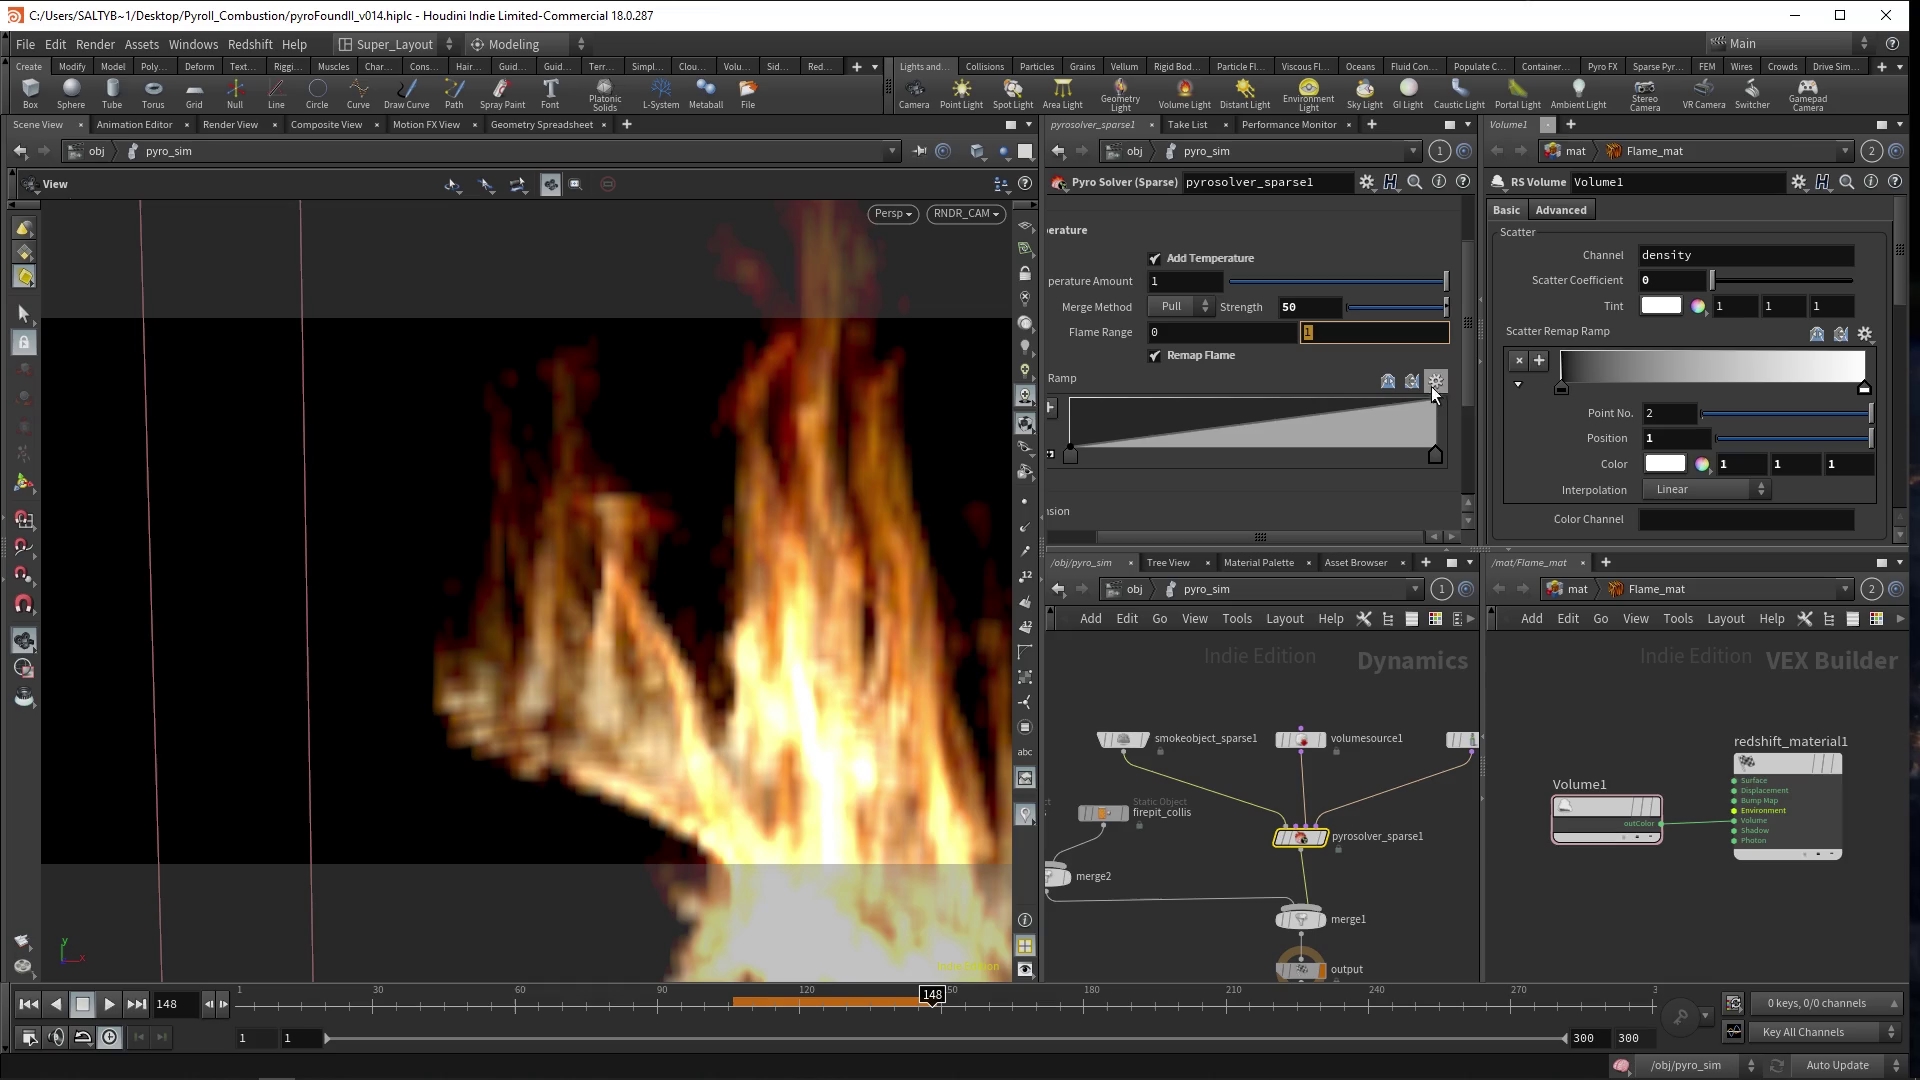Image resolution: width=1920 pixels, height=1080 pixels.
Task: Open the Merge Method Pull dropdown
Action: coord(1180,307)
